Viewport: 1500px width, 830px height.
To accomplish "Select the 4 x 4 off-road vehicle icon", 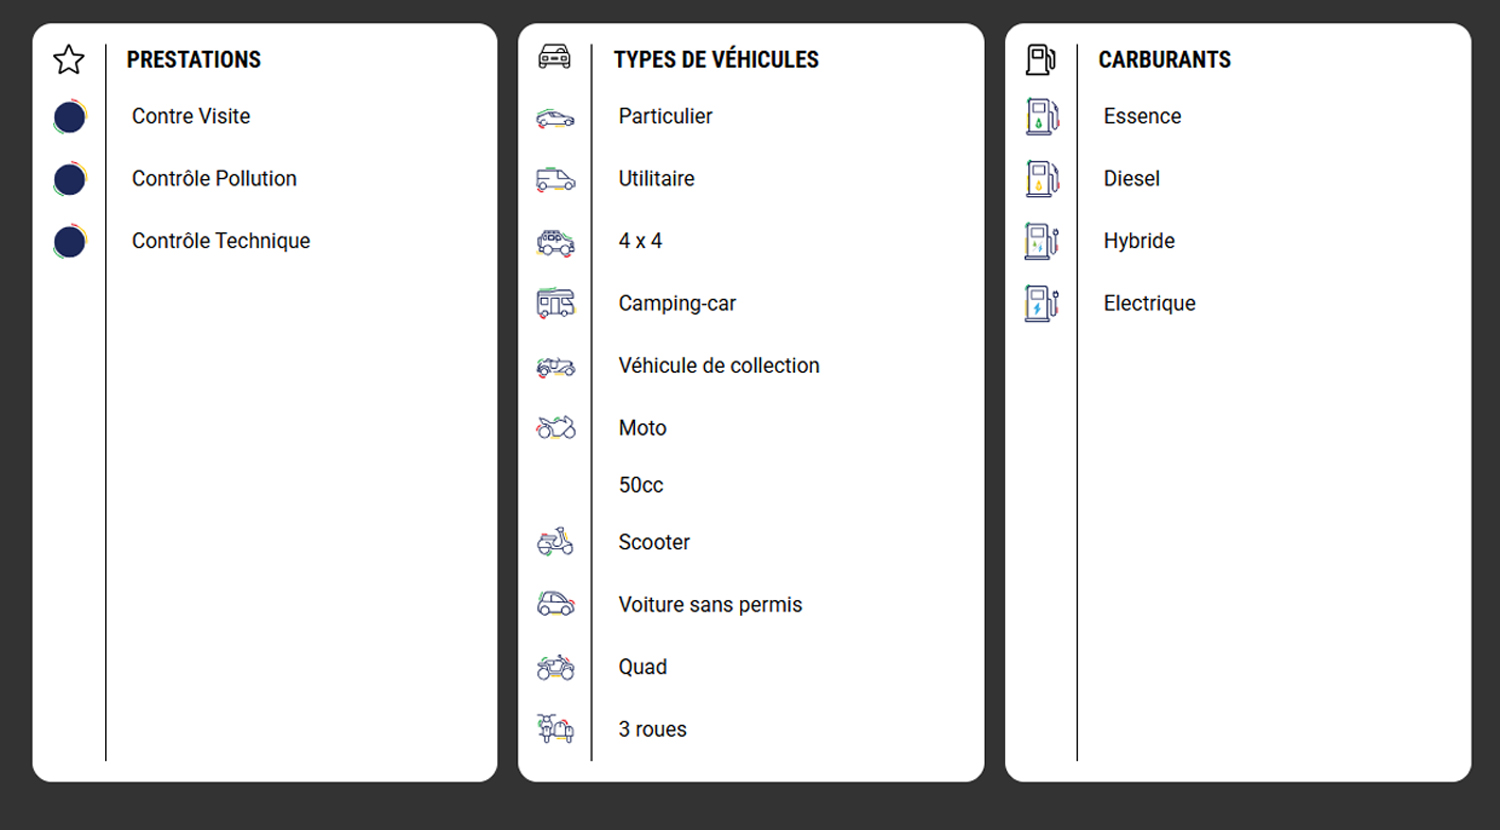I will pyautogui.click(x=555, y=243).
